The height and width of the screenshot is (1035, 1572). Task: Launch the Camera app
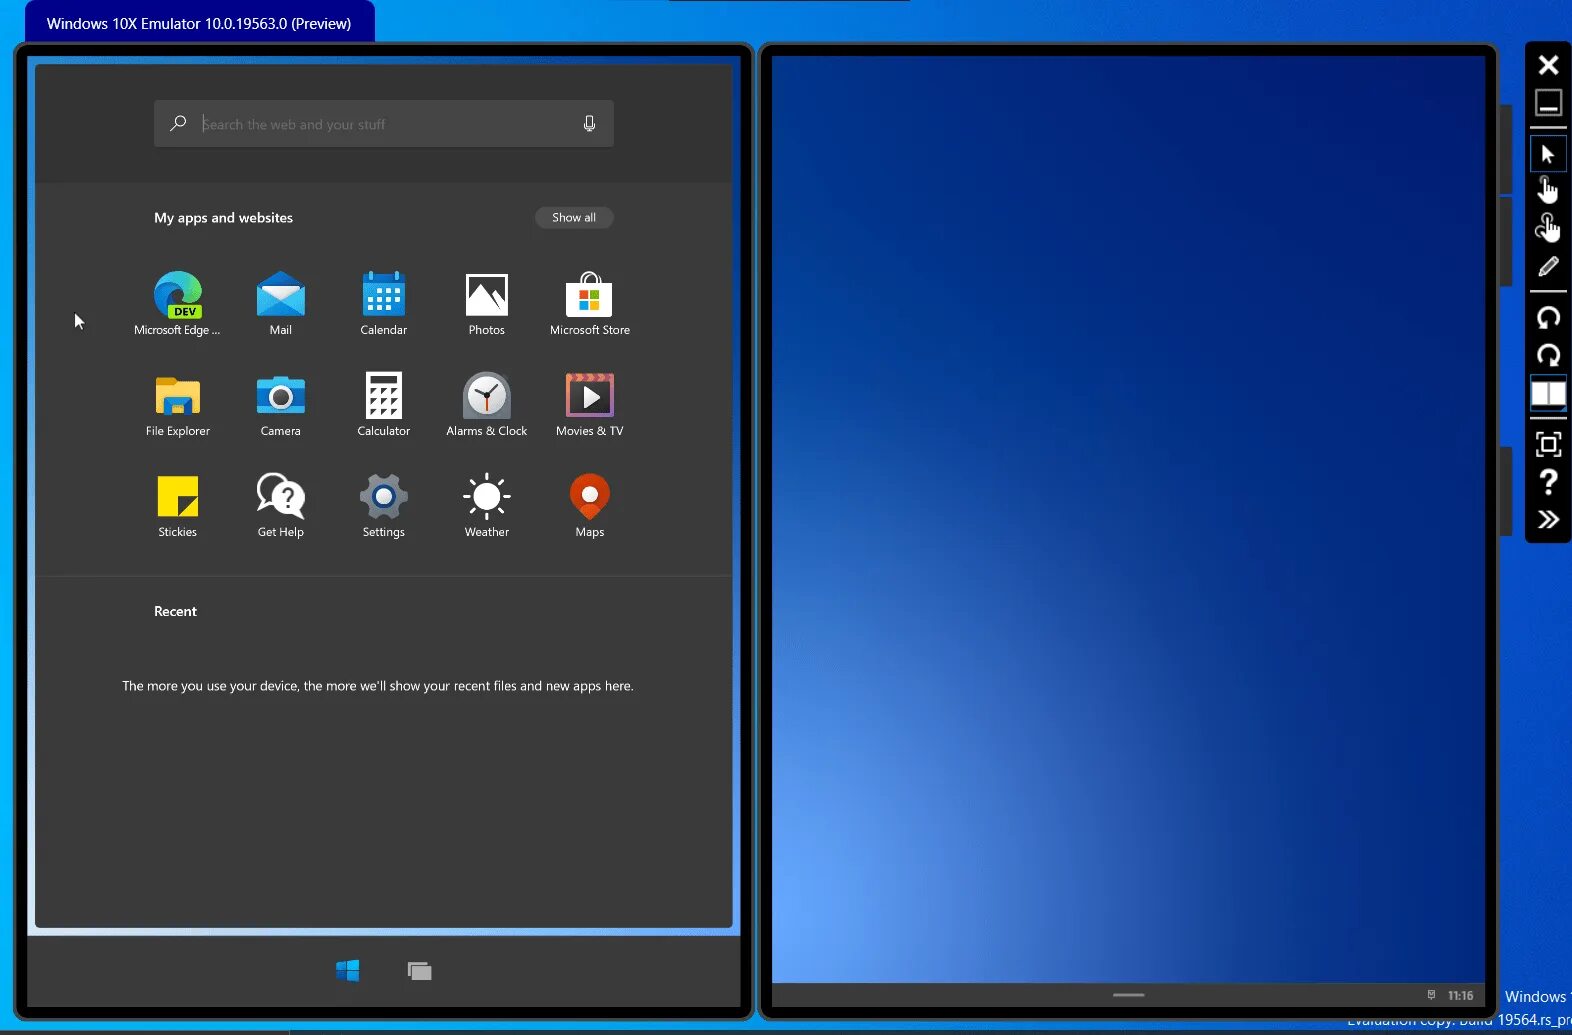(x=281, y=404)
